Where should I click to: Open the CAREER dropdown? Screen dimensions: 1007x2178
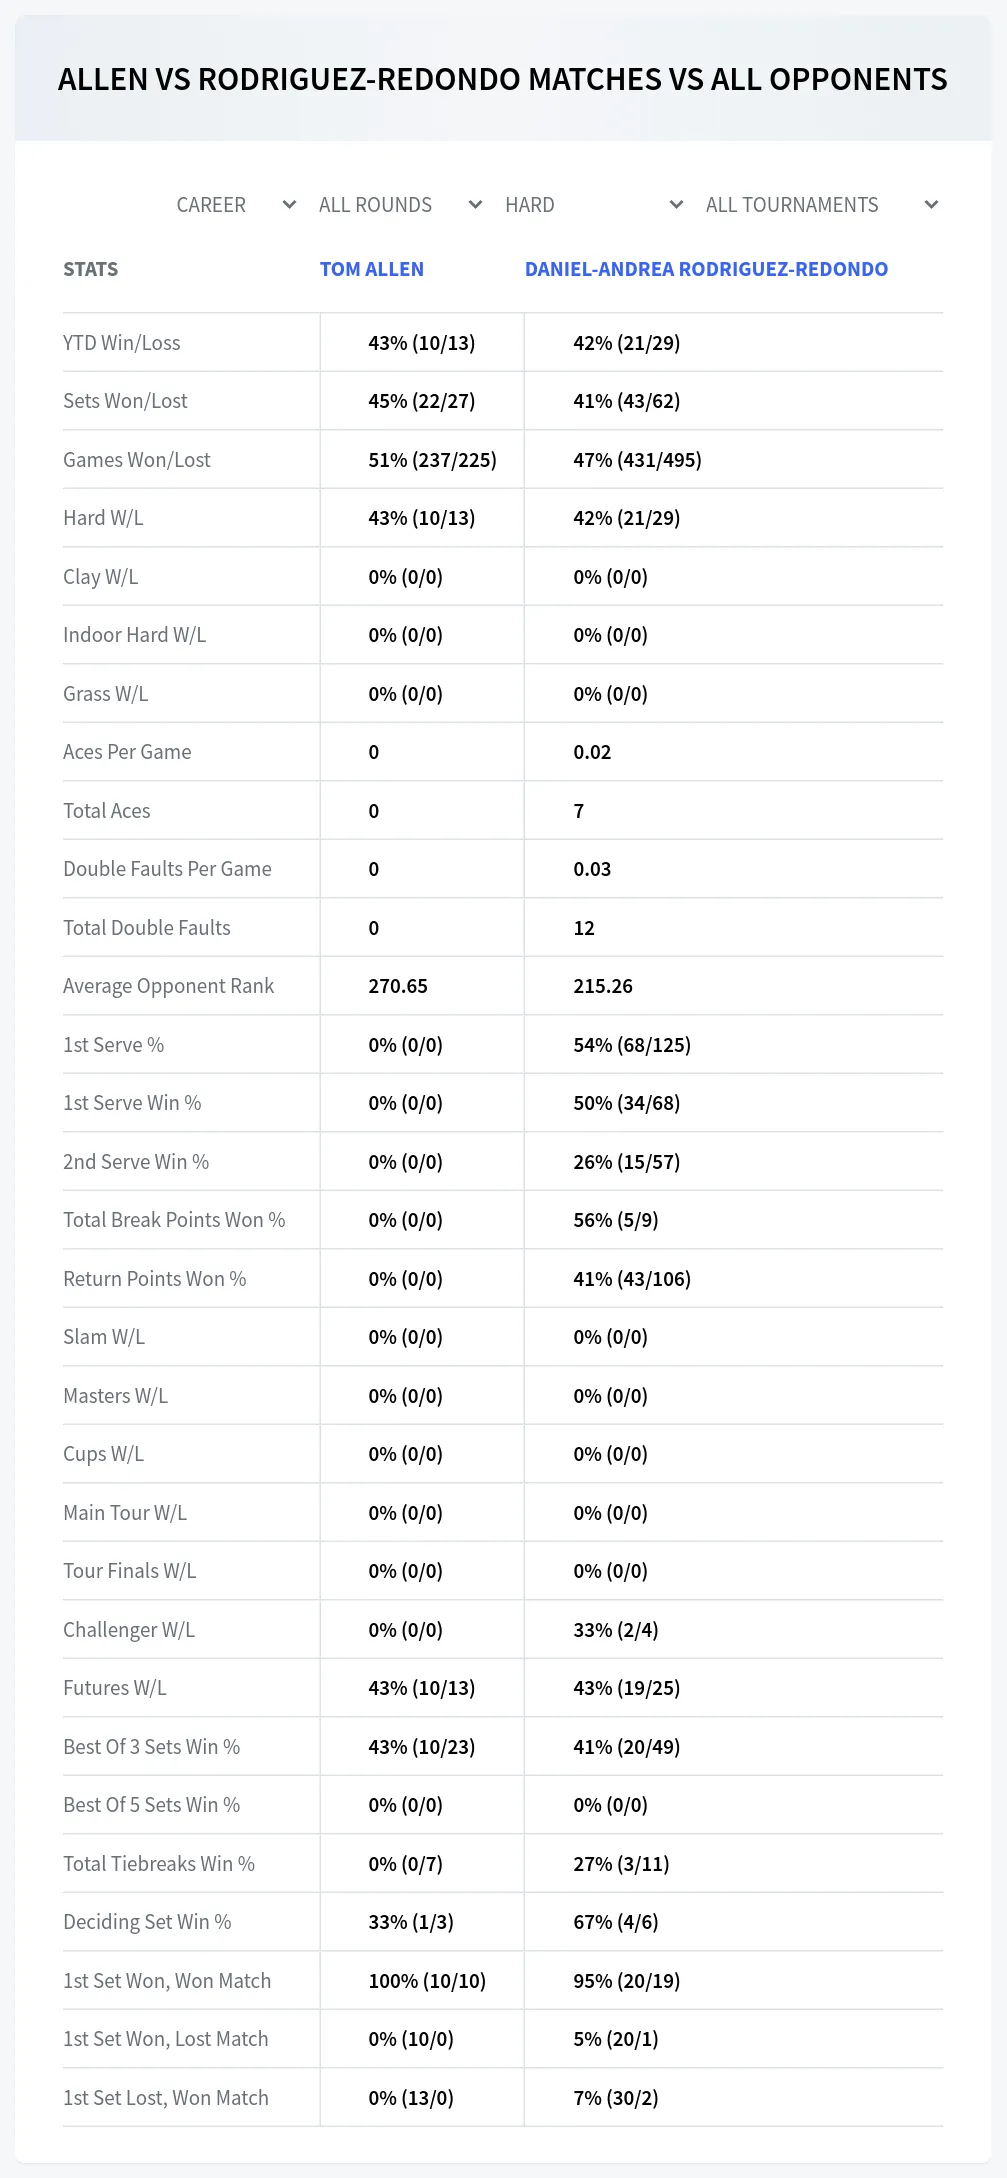(x=236, y=205)
